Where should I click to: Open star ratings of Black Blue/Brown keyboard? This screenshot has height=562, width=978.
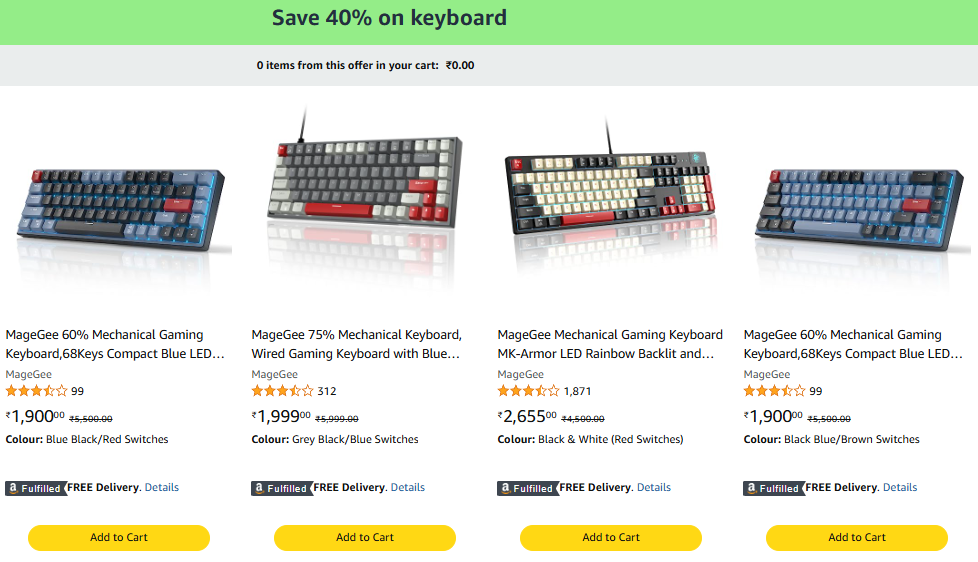774,391
